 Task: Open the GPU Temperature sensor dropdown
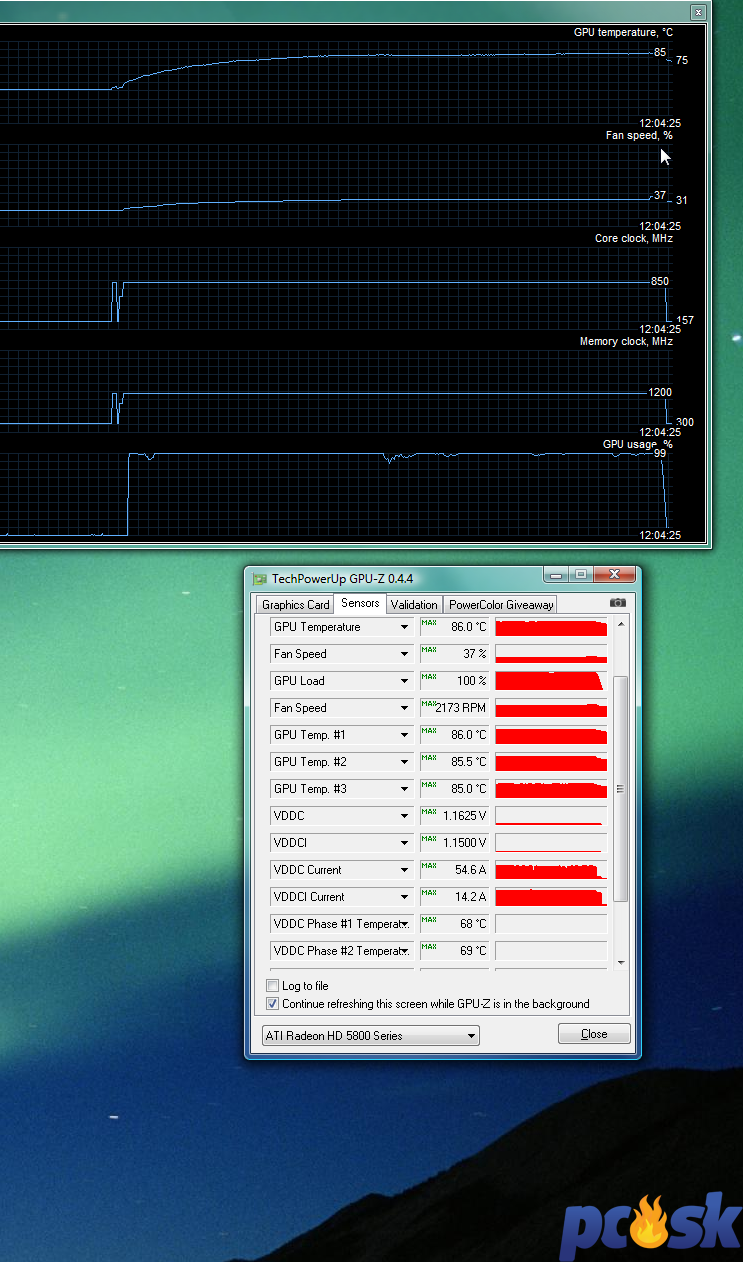342,627
